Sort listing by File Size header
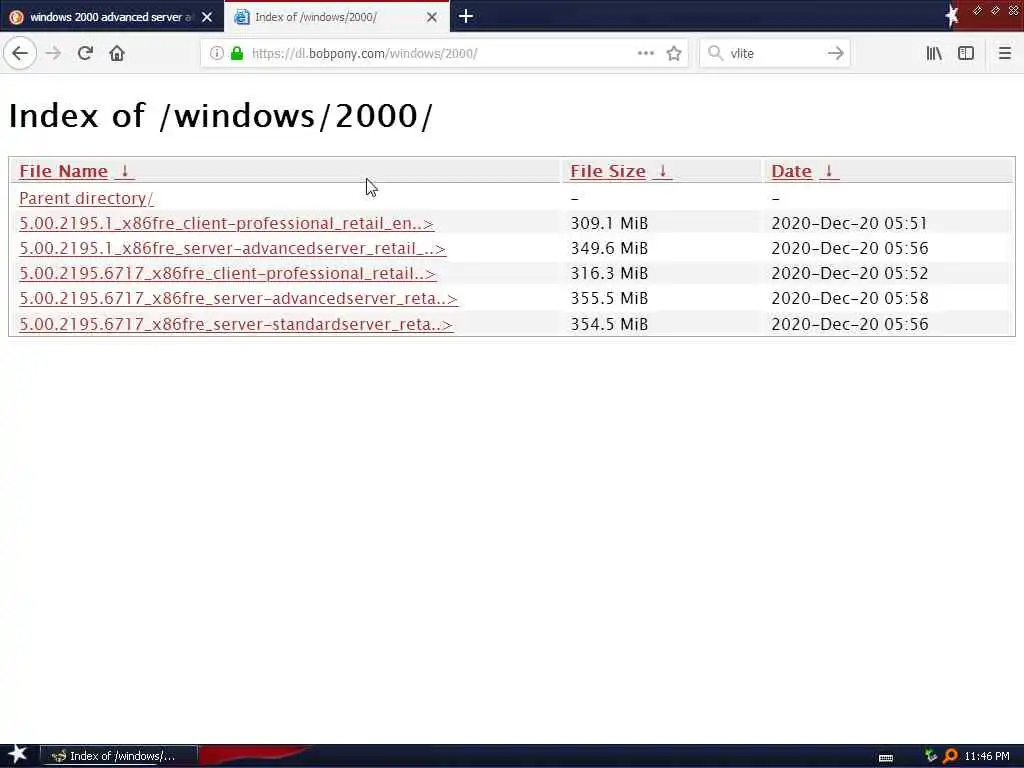1024x768 pixels. (x=608, y=171)
